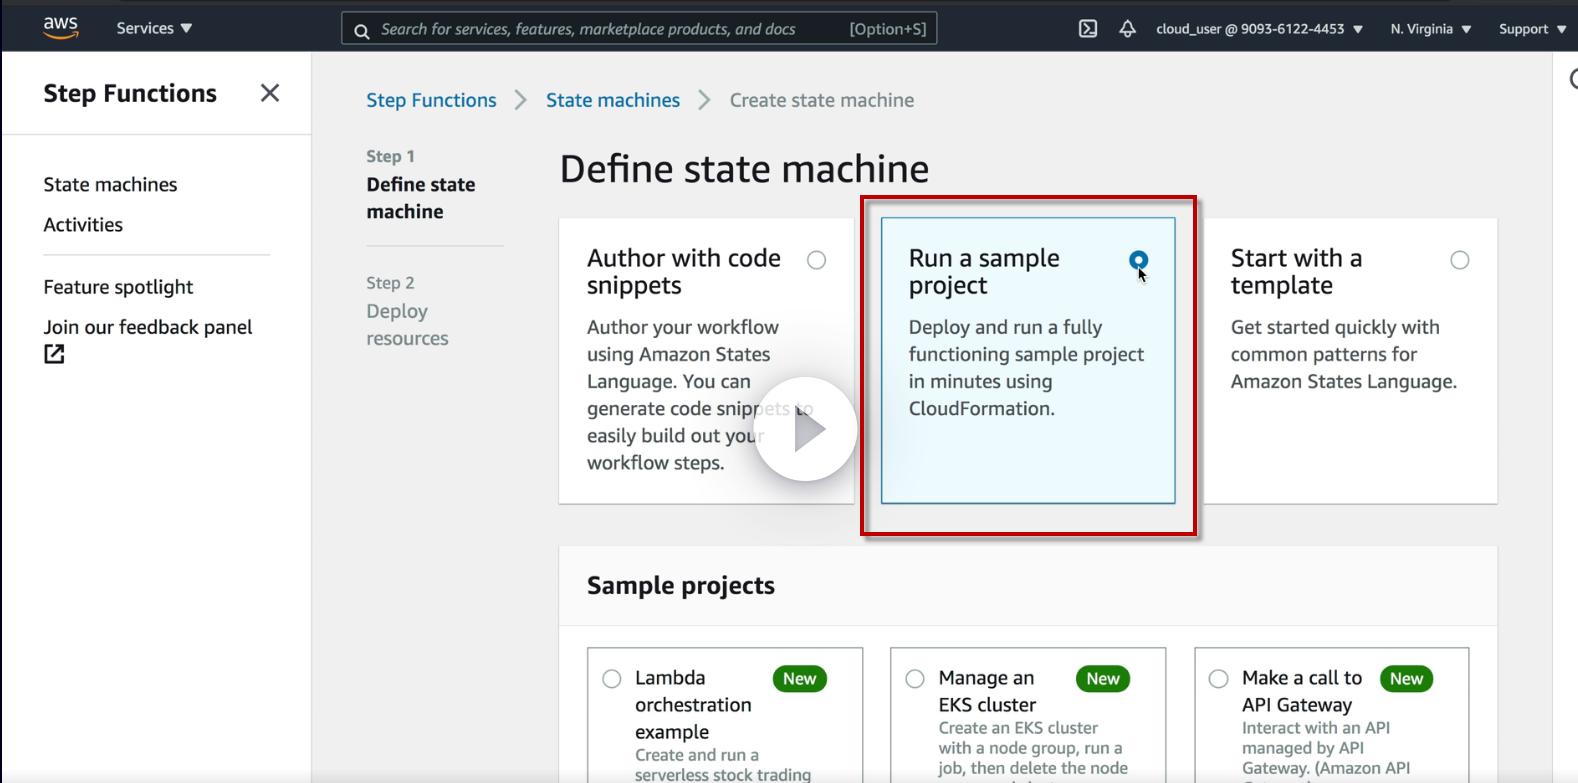Click the Step Functions breadcrumb link

tap(431, 100)
